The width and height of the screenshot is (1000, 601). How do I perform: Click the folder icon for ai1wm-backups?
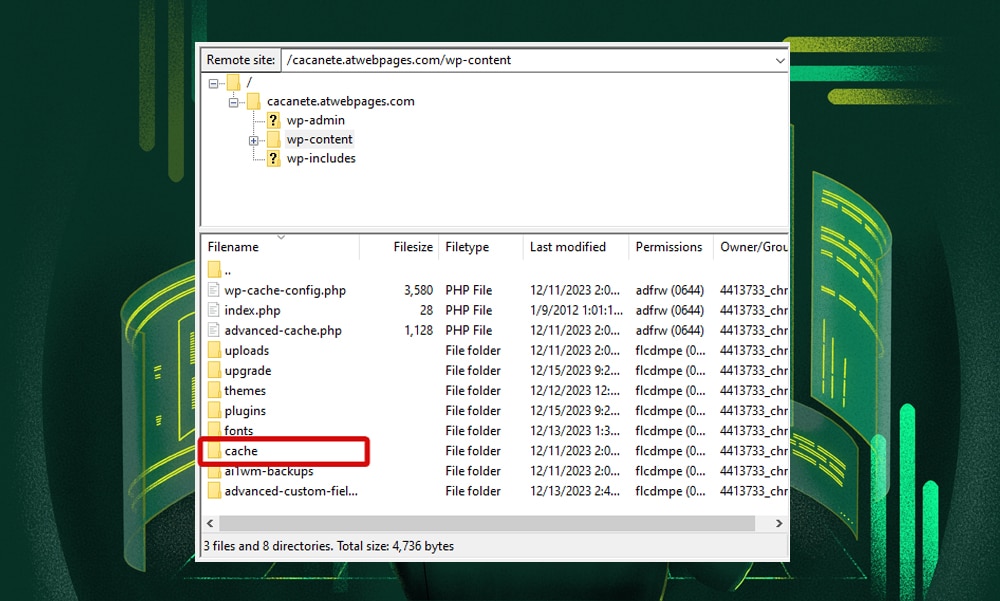click(x=215, y=471)
